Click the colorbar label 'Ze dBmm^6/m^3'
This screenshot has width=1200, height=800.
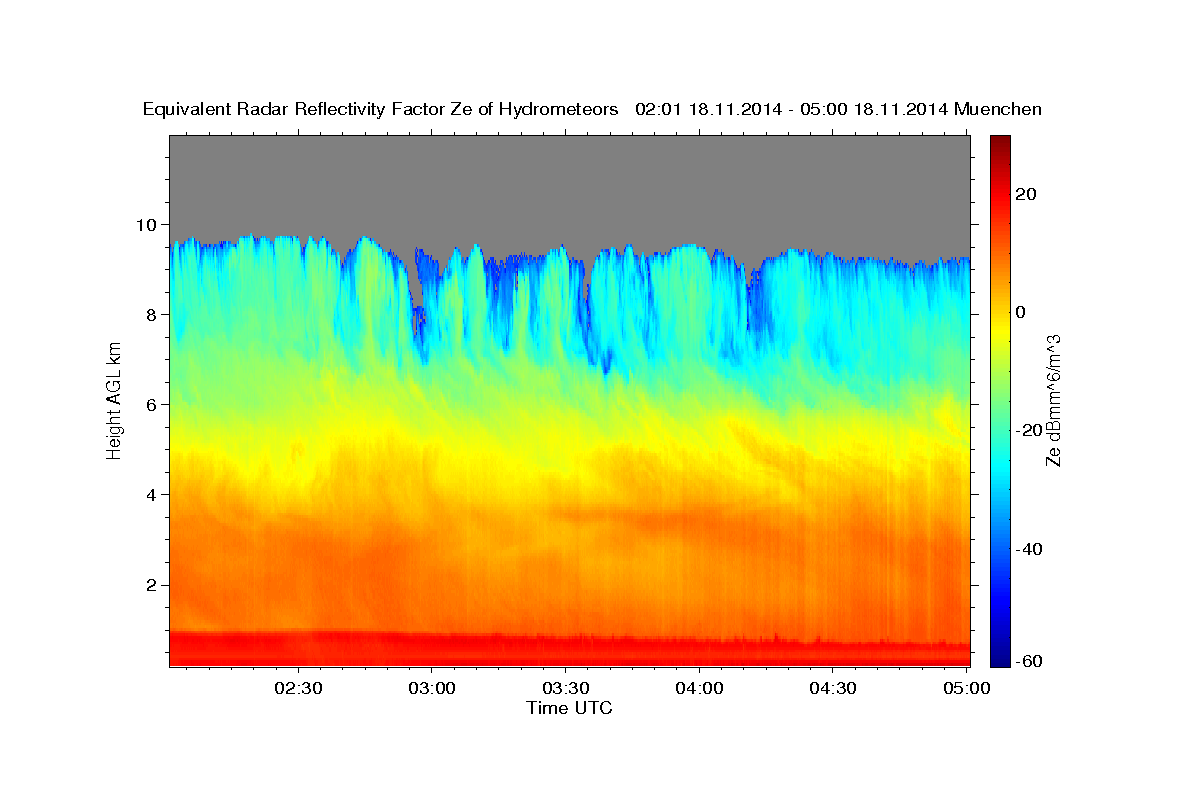[x=1053, y=399]
